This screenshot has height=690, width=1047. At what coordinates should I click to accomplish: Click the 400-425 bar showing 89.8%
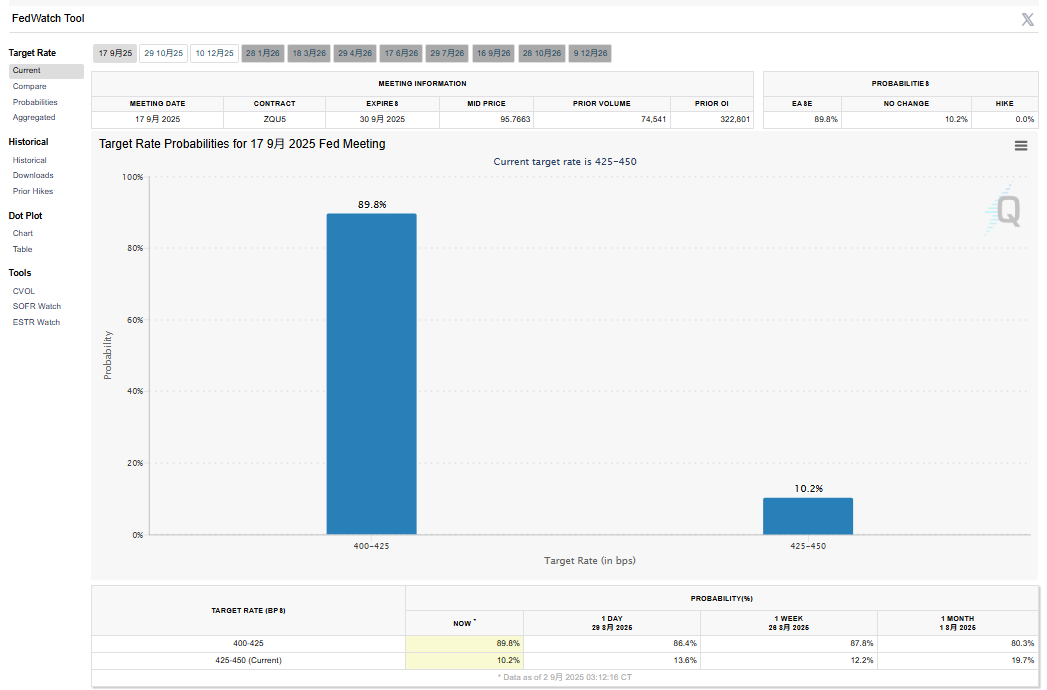371,374
